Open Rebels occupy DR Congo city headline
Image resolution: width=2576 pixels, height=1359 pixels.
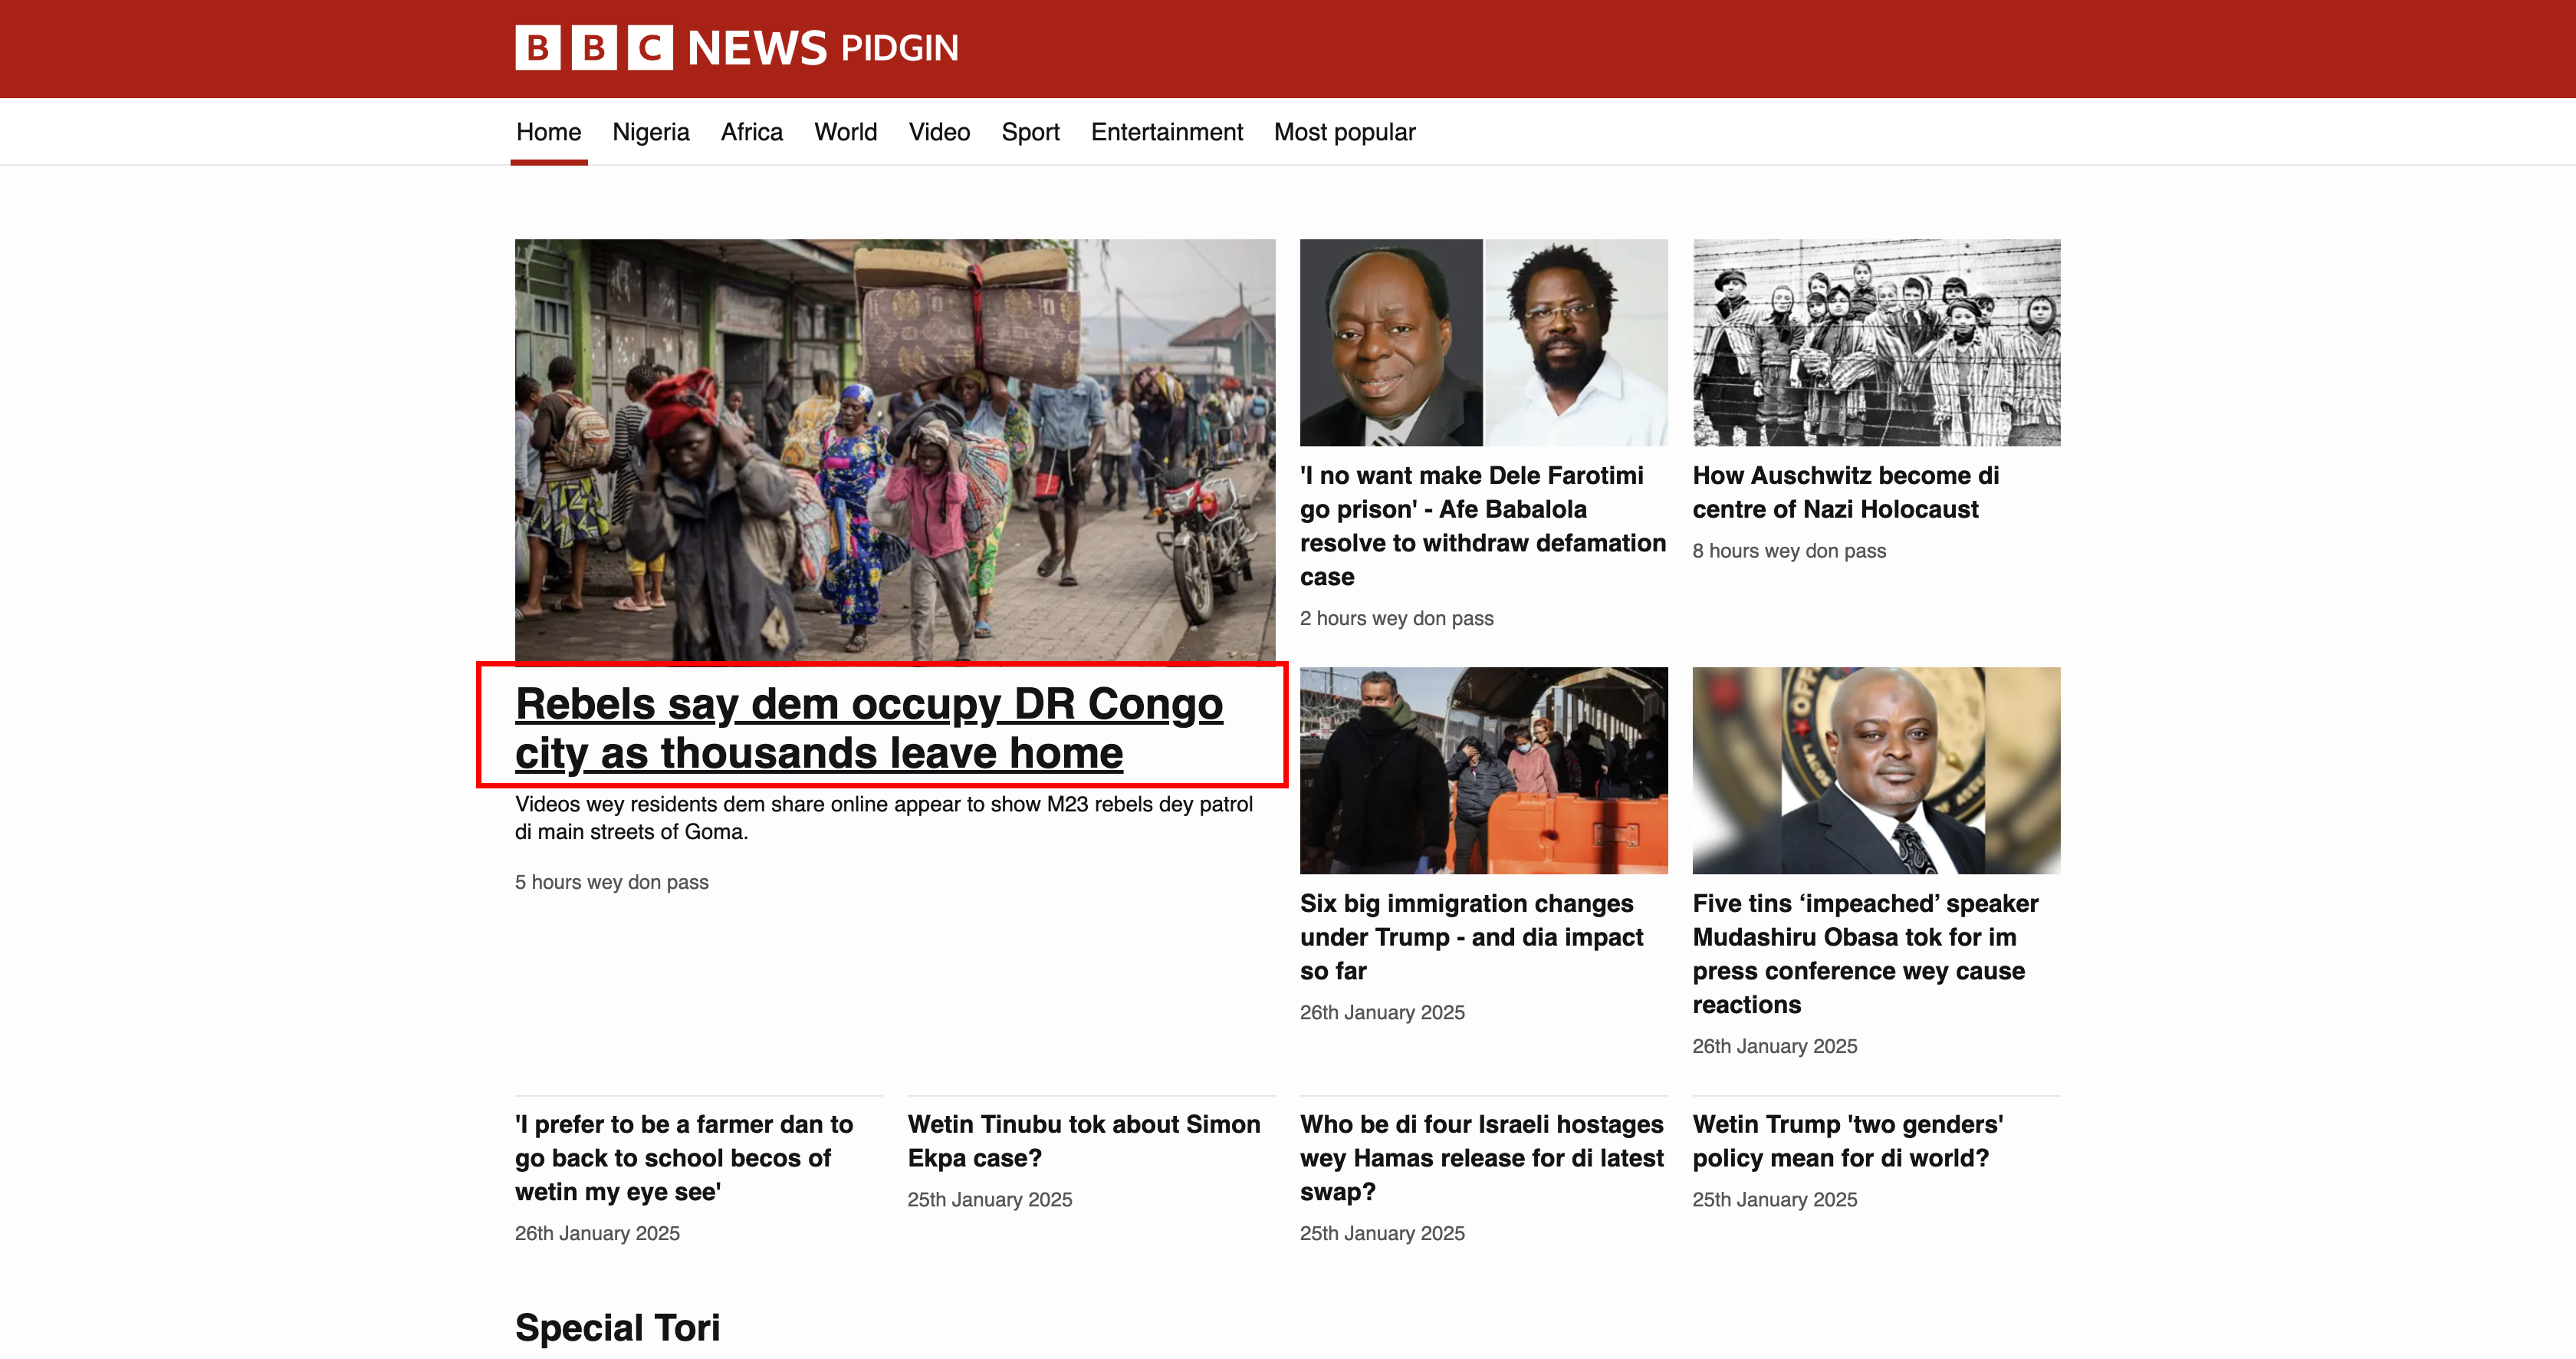tap(868, 728)
